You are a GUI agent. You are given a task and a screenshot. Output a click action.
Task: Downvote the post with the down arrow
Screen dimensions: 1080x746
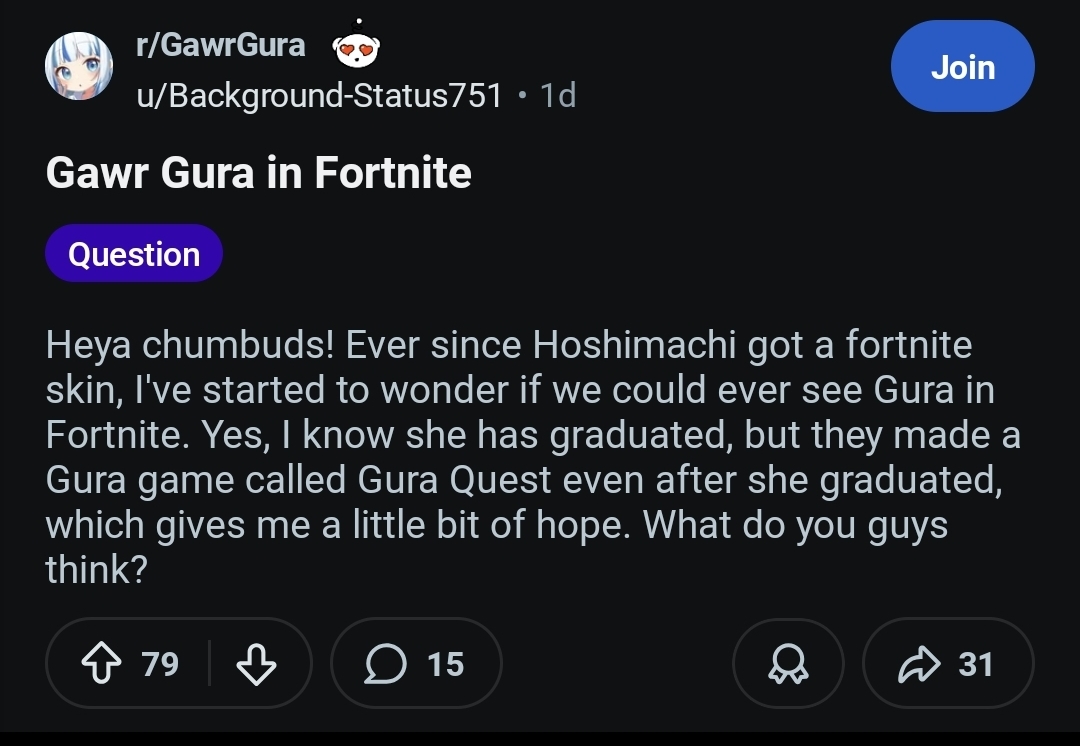pos(256,664)
